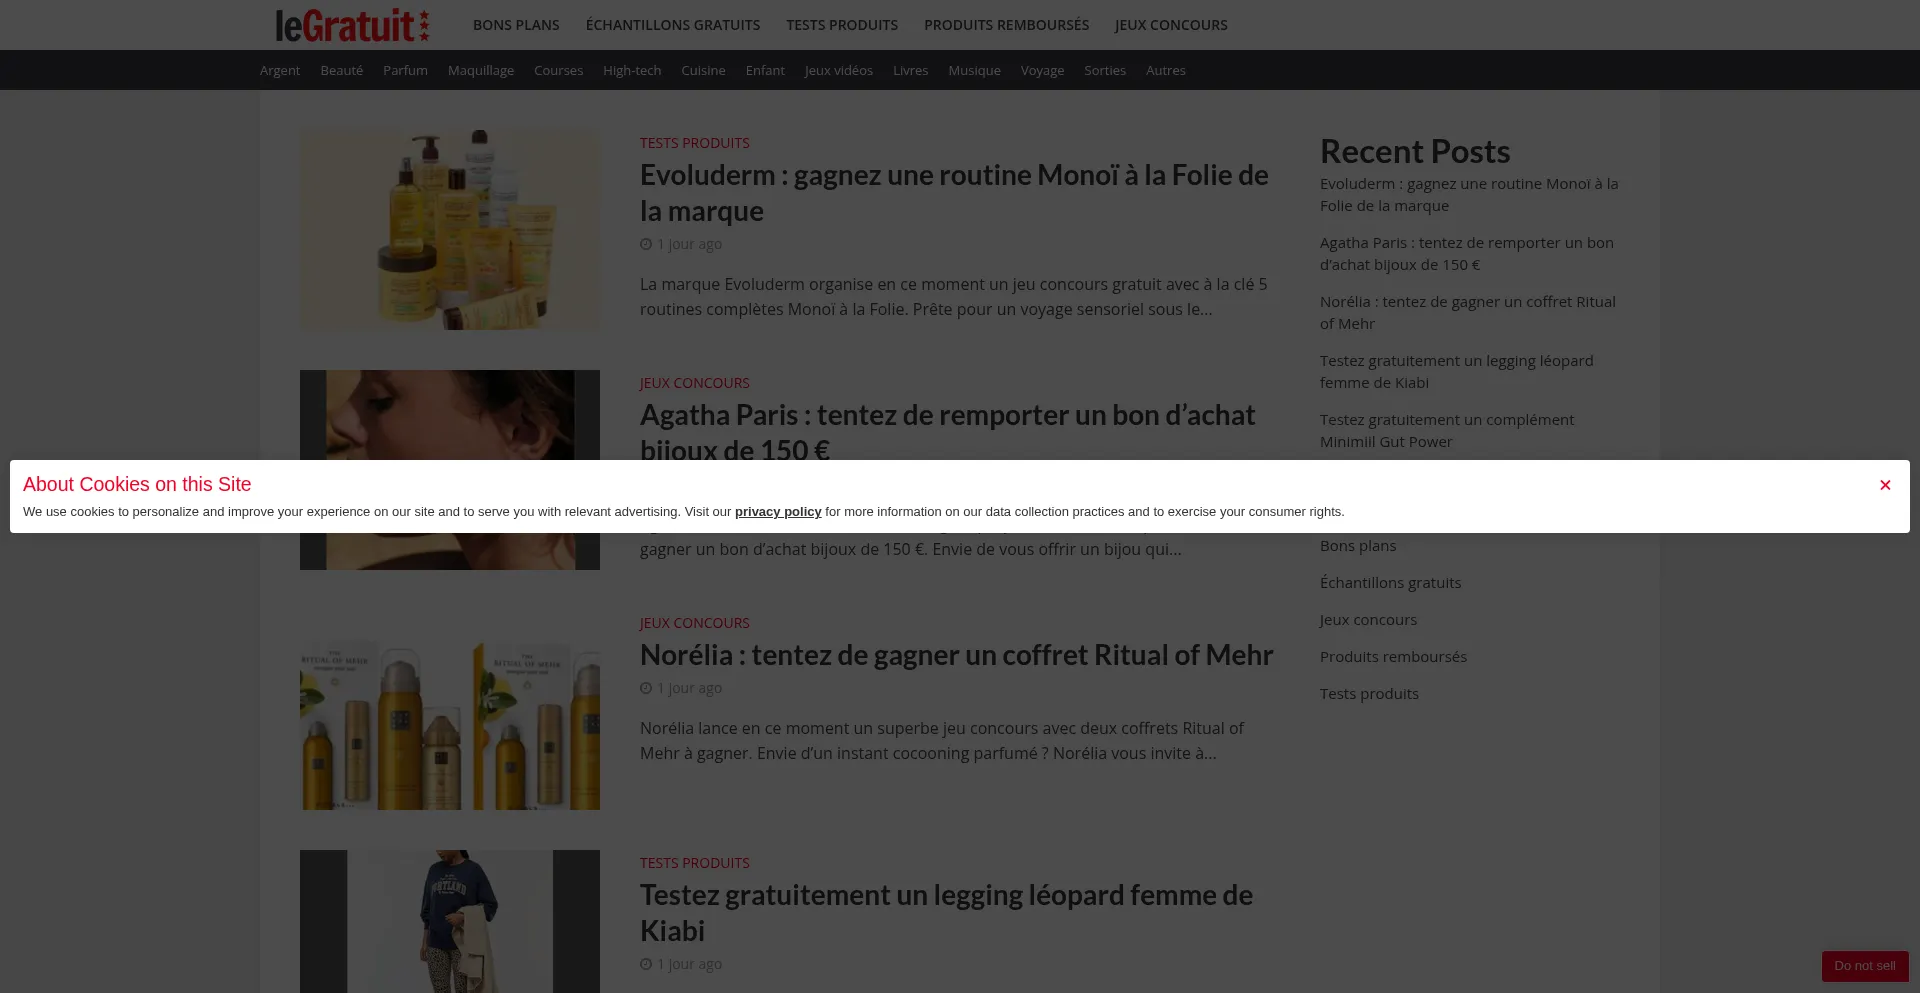Open the Bons plans sidebar category
Screen dimensions: 1920x993
pos(1358,546)
